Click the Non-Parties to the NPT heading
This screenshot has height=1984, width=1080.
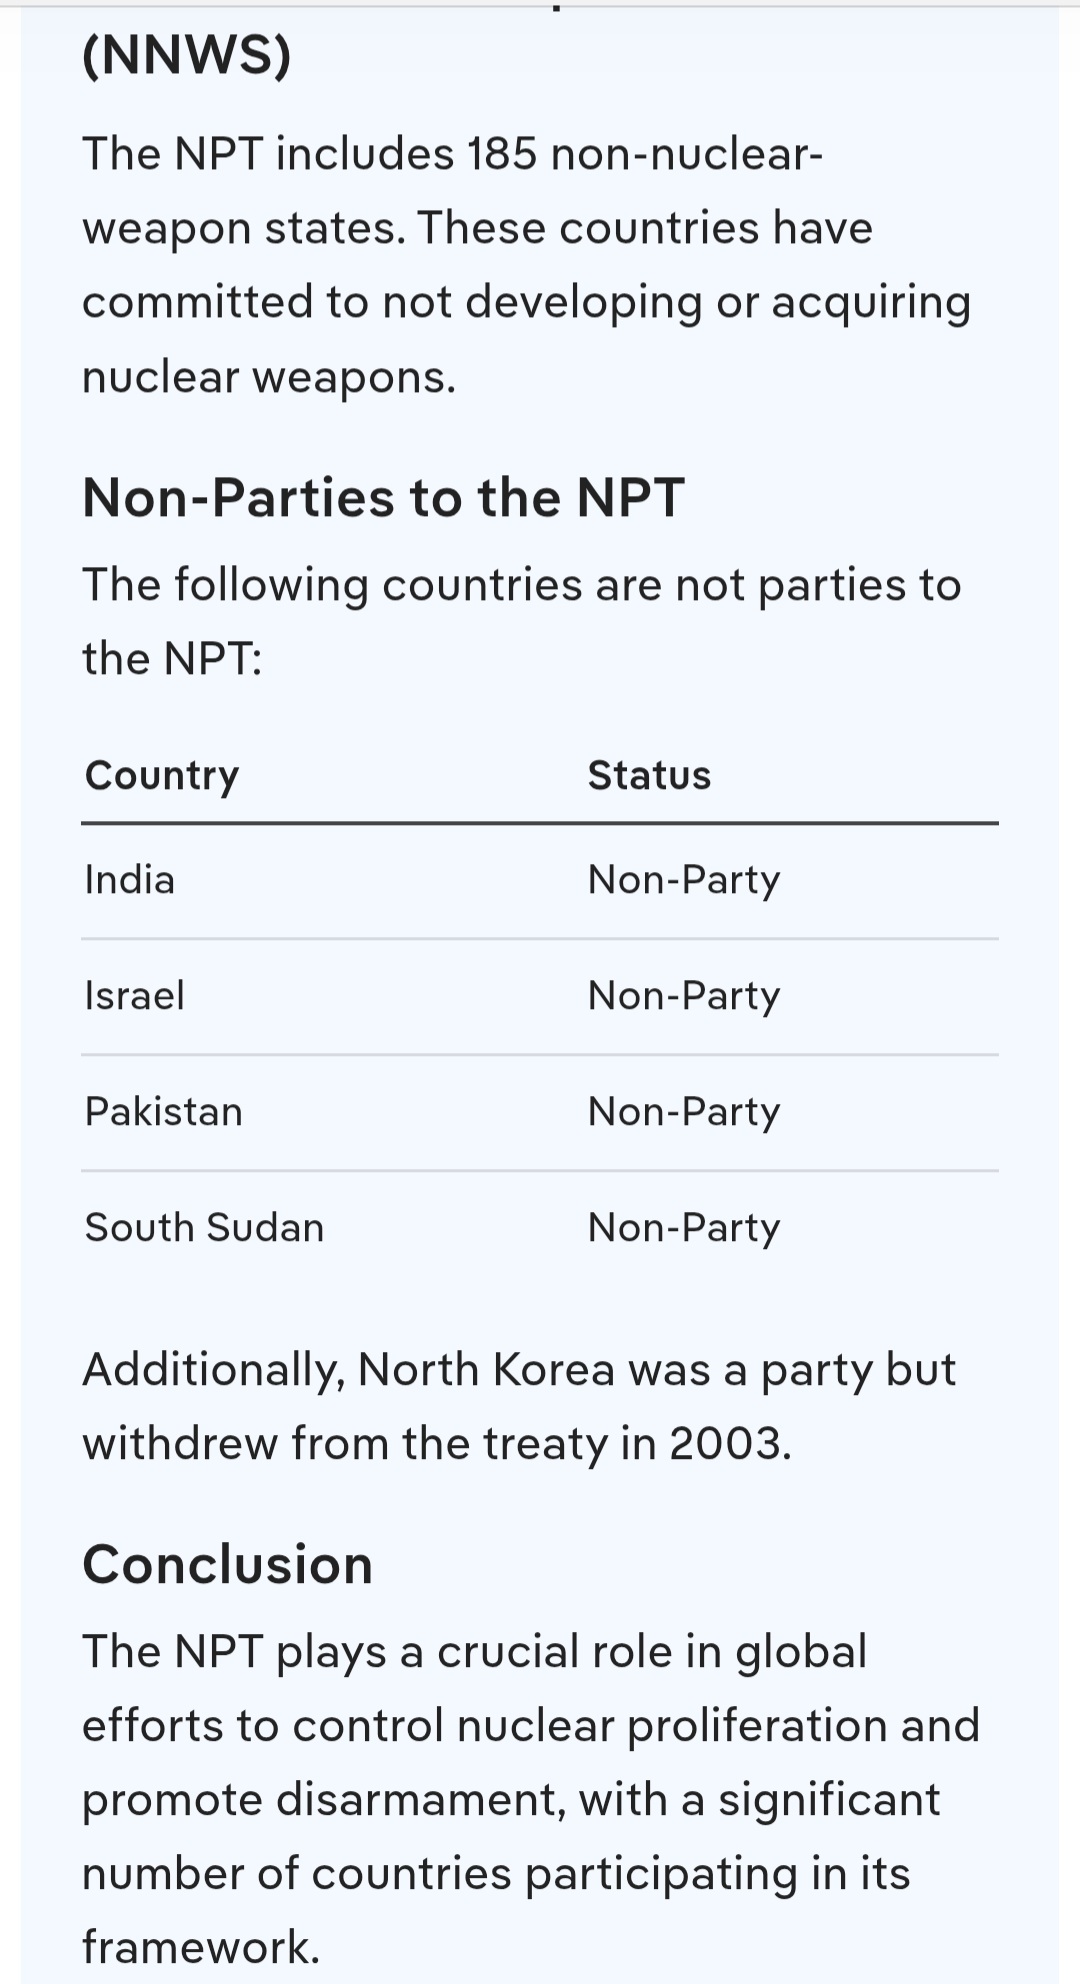click(383, 498)
